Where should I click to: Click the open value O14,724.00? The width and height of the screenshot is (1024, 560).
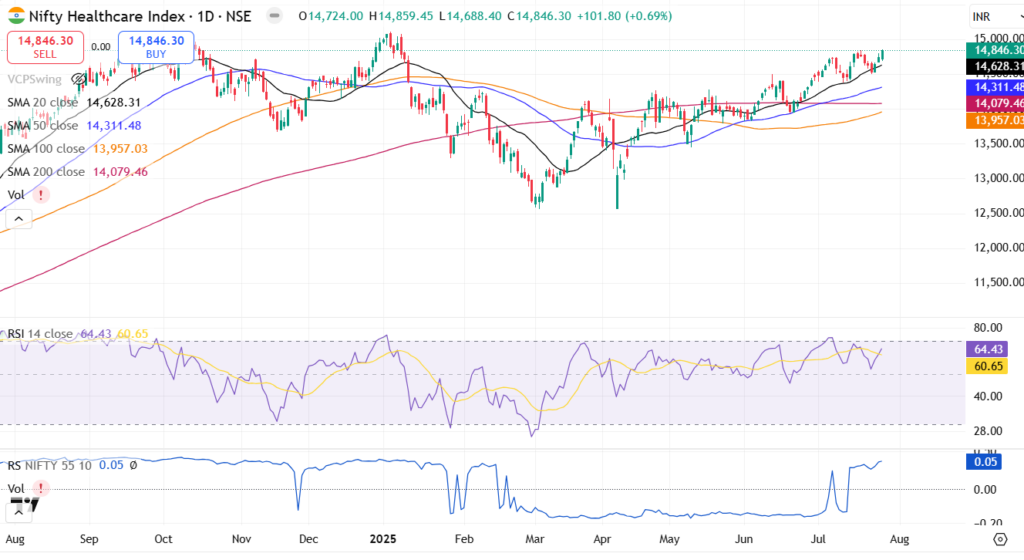pos(330,16)
